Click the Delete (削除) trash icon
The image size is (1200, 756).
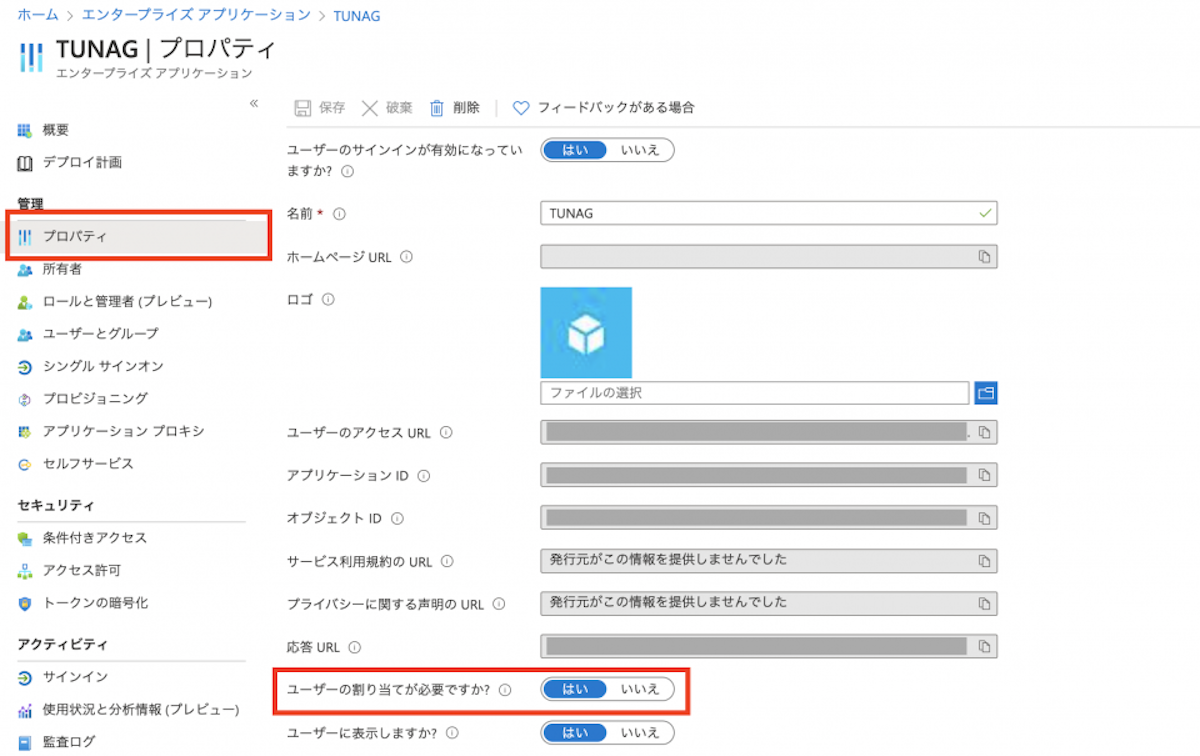(x=436, y=108)
